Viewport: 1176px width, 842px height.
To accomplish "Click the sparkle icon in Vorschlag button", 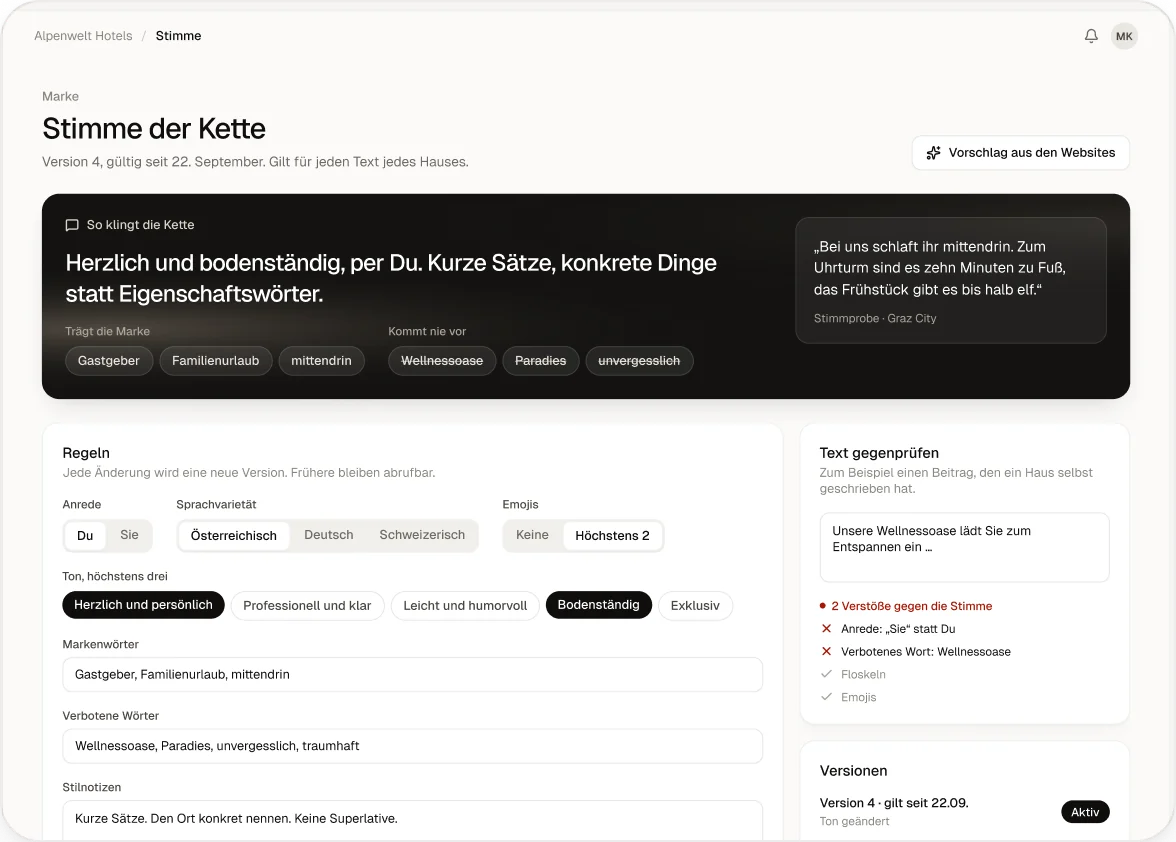I will point(933,153).
